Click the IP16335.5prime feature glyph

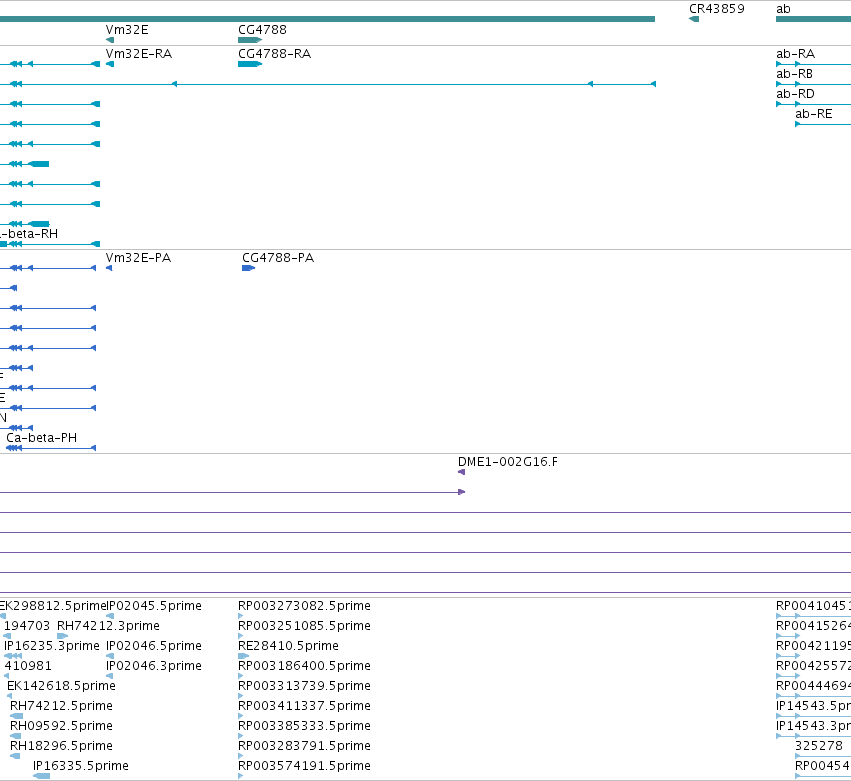41,776
